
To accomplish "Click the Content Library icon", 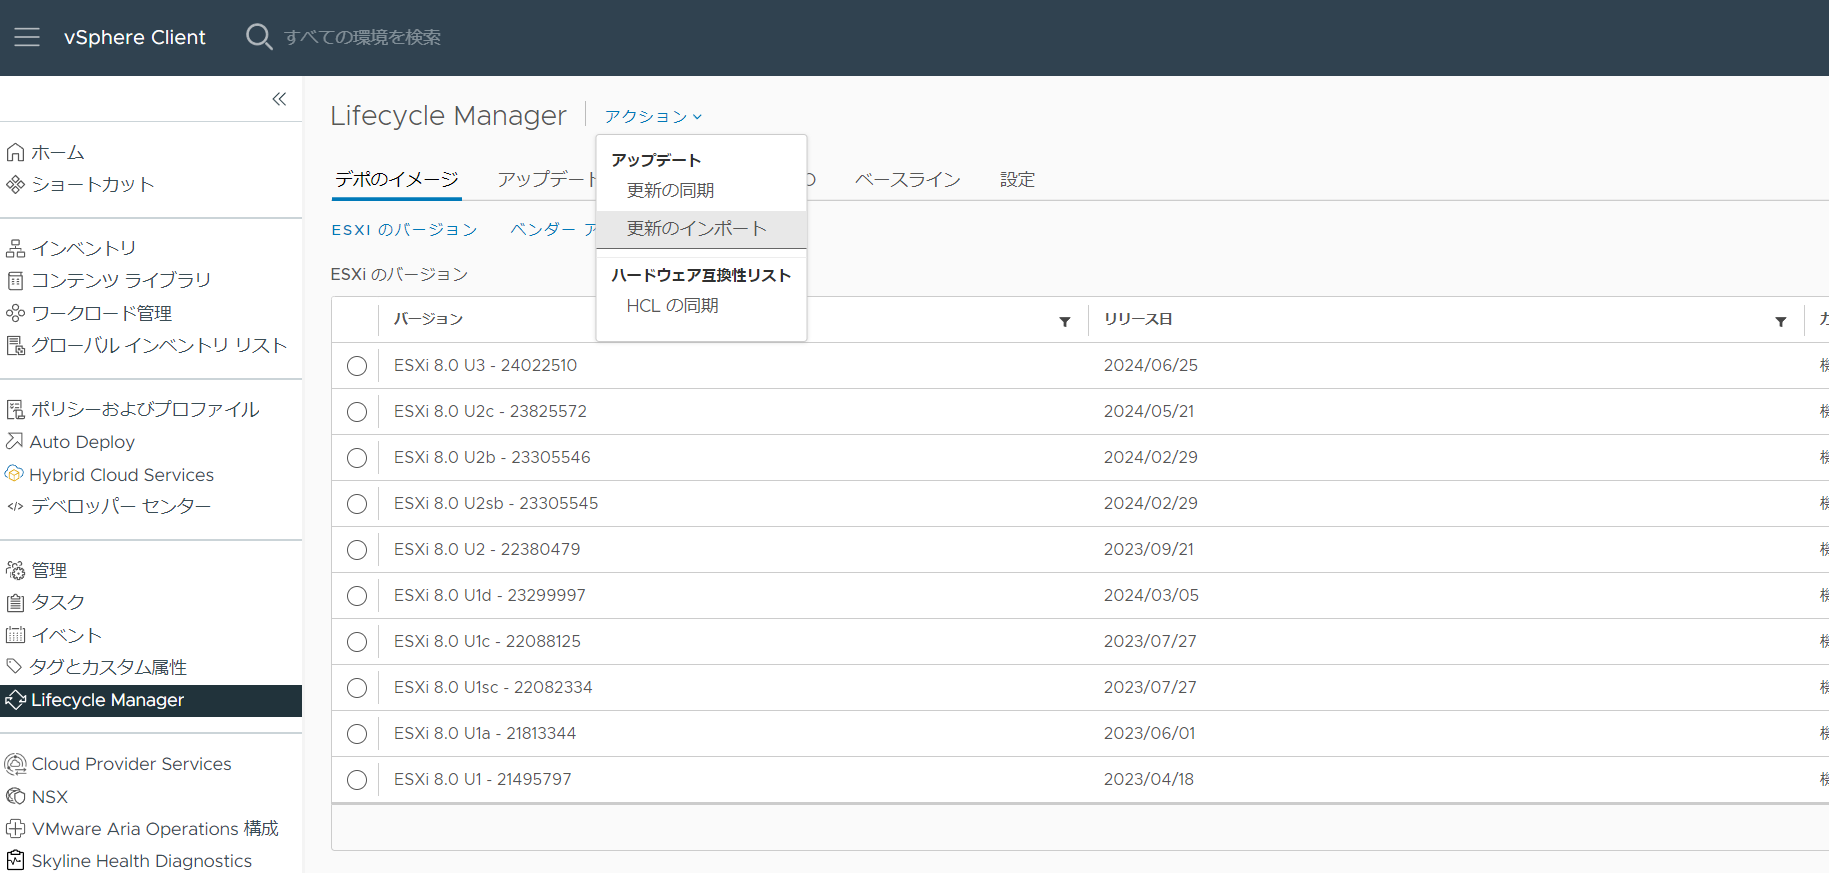I will [15, 280].
